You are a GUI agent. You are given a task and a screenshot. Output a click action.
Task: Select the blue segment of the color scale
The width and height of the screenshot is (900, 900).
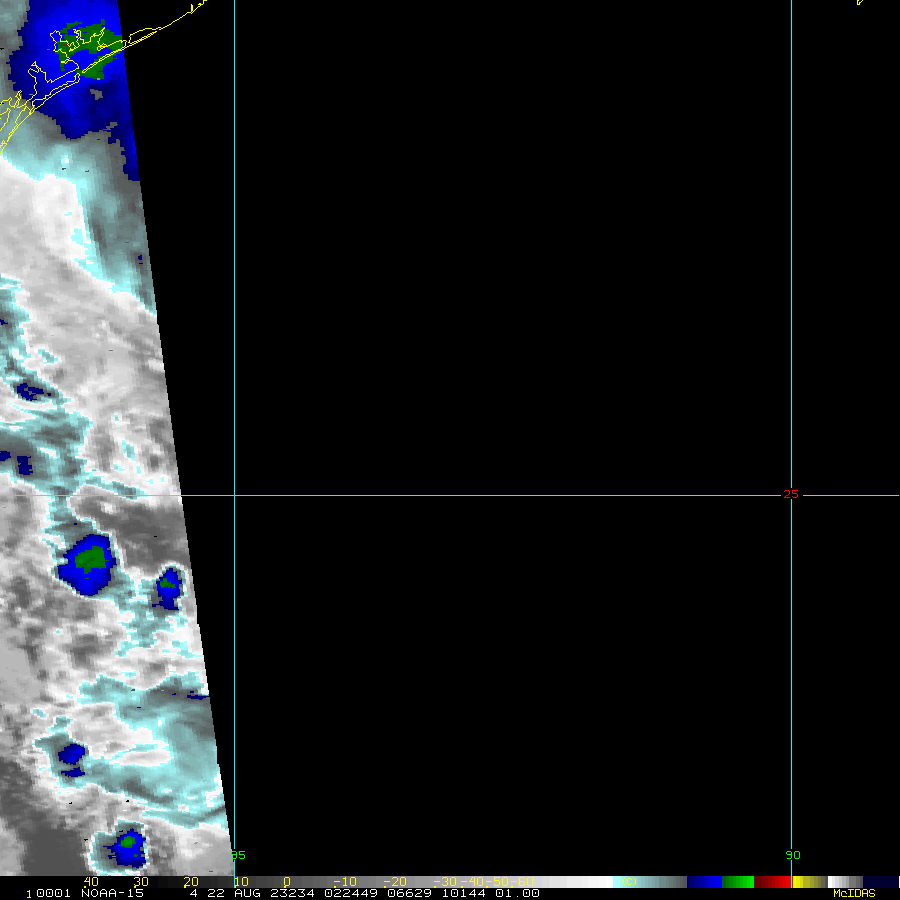point(704,882)
